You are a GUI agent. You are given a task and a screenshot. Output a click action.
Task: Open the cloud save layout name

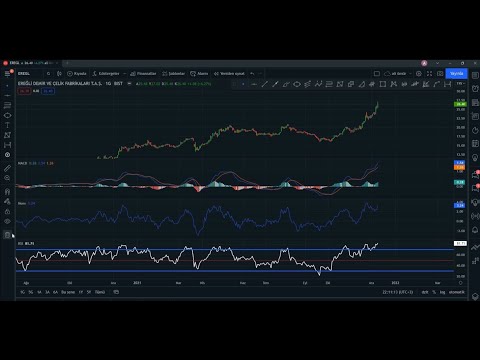[x=395, y=74]
